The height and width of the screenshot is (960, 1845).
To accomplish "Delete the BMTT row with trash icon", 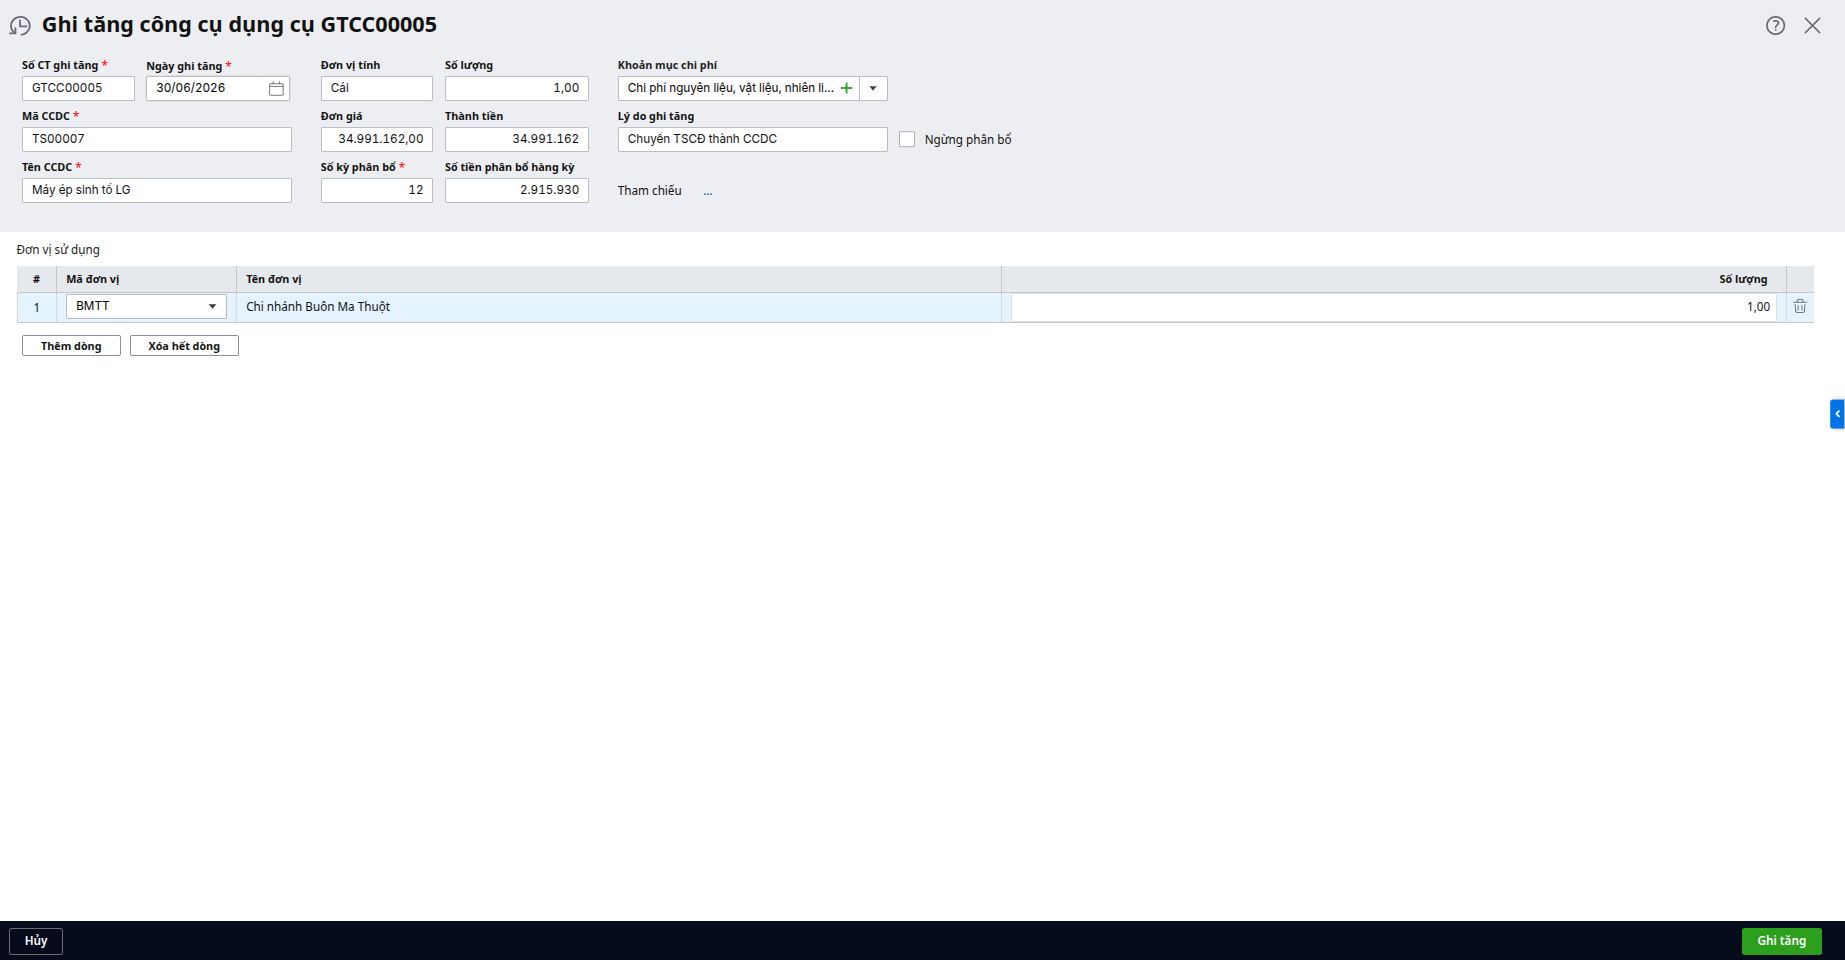I will pyautogui.click(x=1800, y=307).
